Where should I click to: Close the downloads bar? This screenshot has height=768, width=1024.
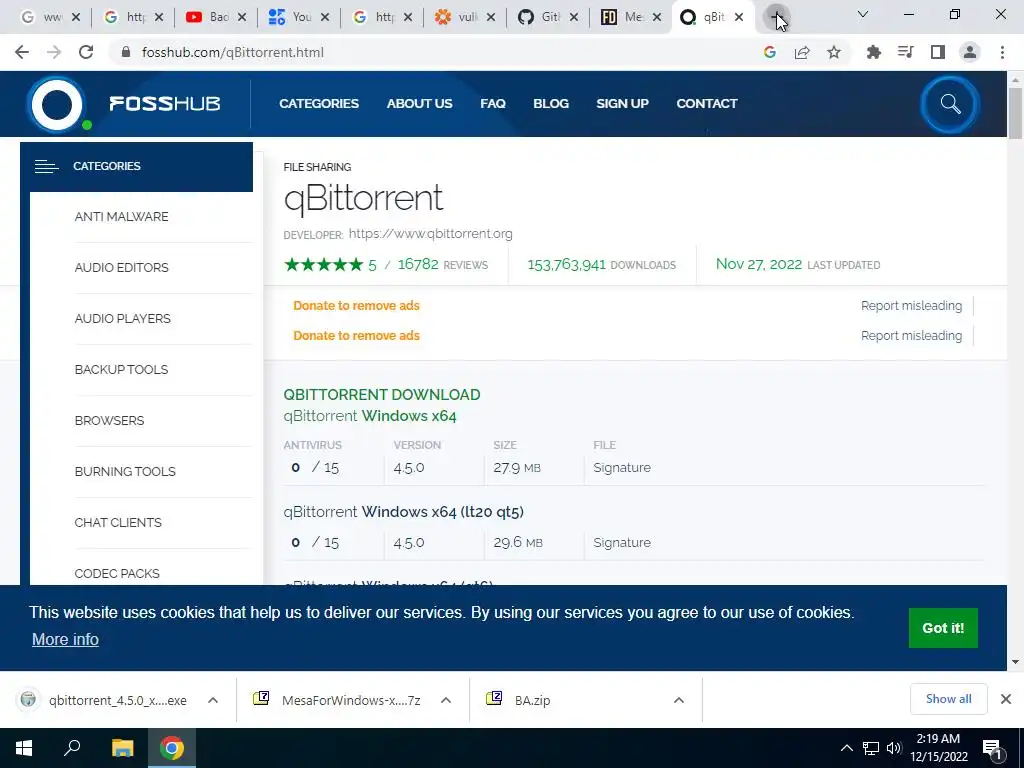[1006, 699]
